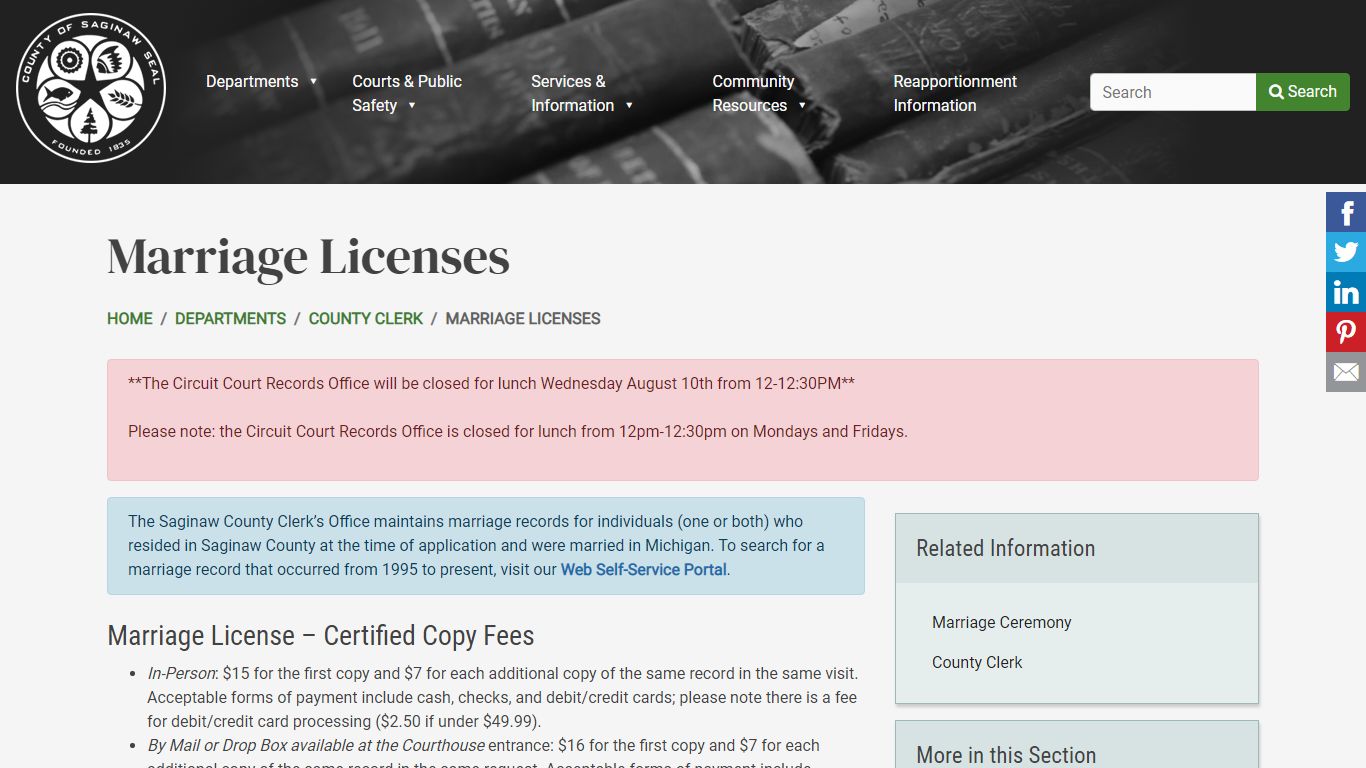Pin page on Pinterest
The image size is (1366, 768).
(1346, 332)
